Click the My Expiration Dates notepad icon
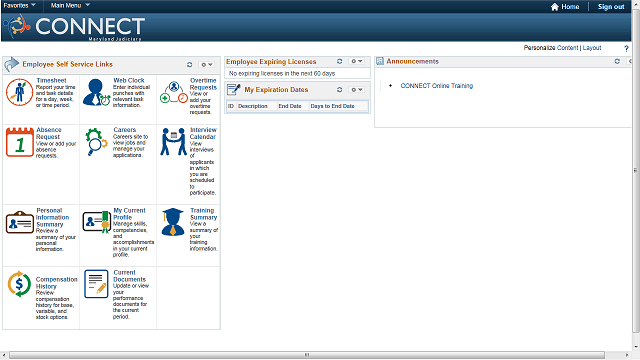This screenshot has height=360, width=640. pos(233,89)
